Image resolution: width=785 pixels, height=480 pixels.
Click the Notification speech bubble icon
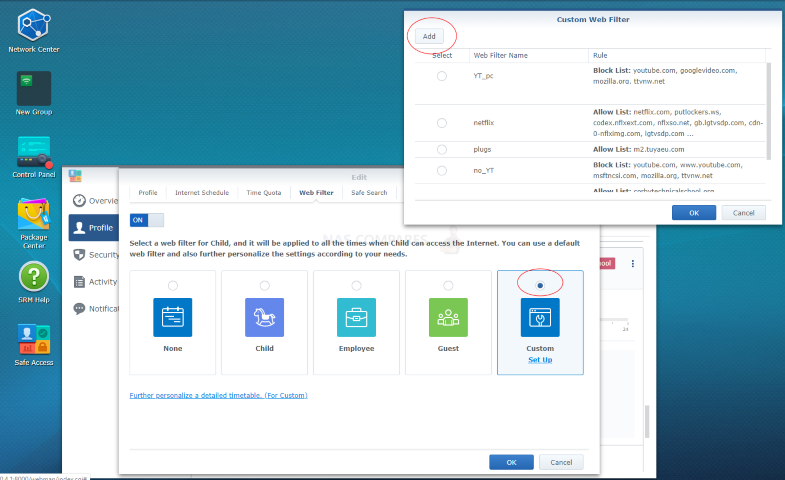pyautogui.click(x=79, y=309)
